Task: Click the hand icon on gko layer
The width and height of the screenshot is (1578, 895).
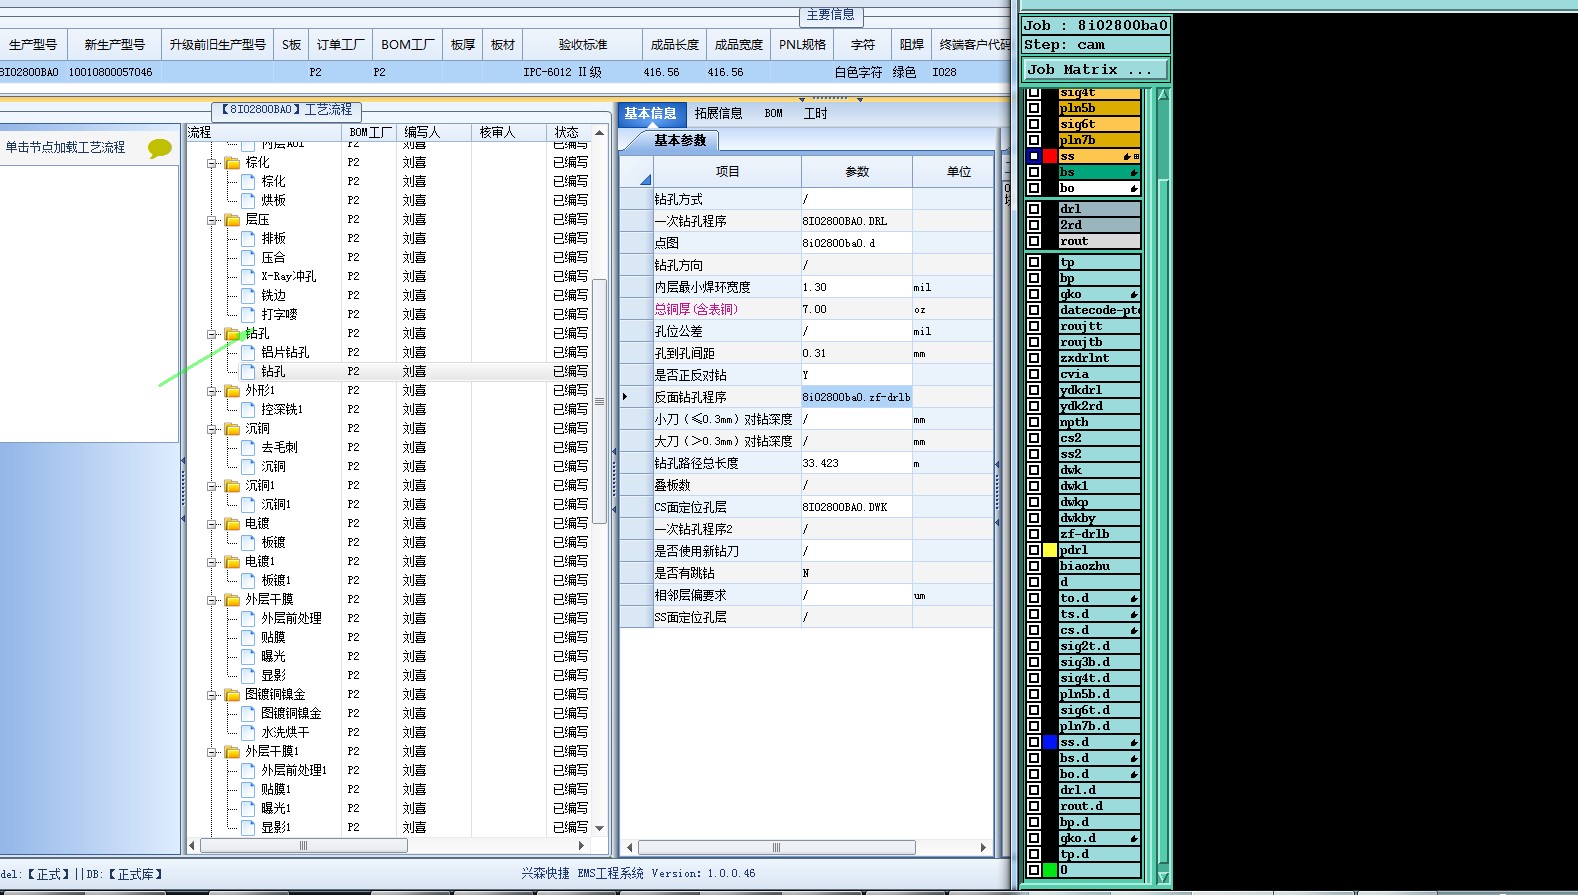Action: click(1134, 294)
